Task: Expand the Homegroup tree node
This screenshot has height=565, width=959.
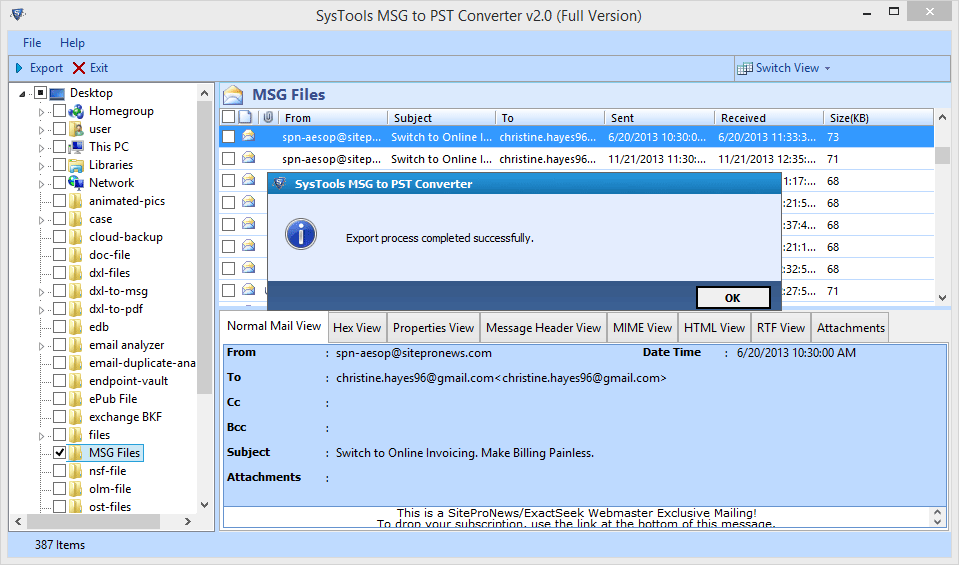Action: (42, 112)
